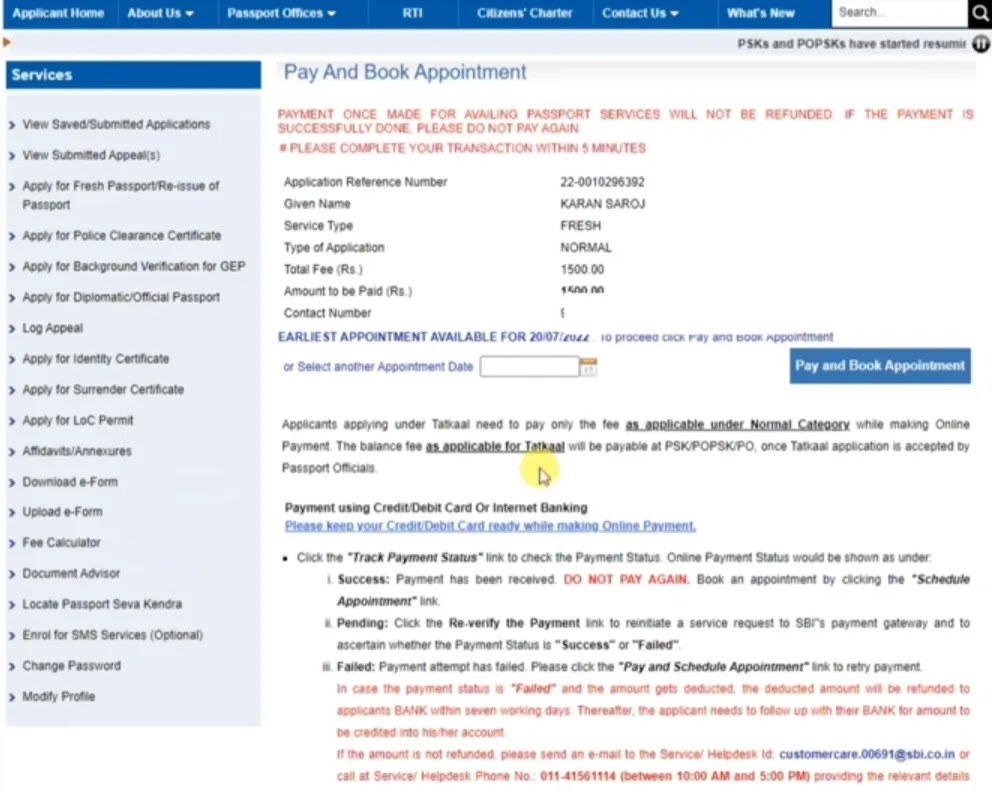The image size is (992, 792).
Task: Click the search magnifier icon
Action: point(980,12)
